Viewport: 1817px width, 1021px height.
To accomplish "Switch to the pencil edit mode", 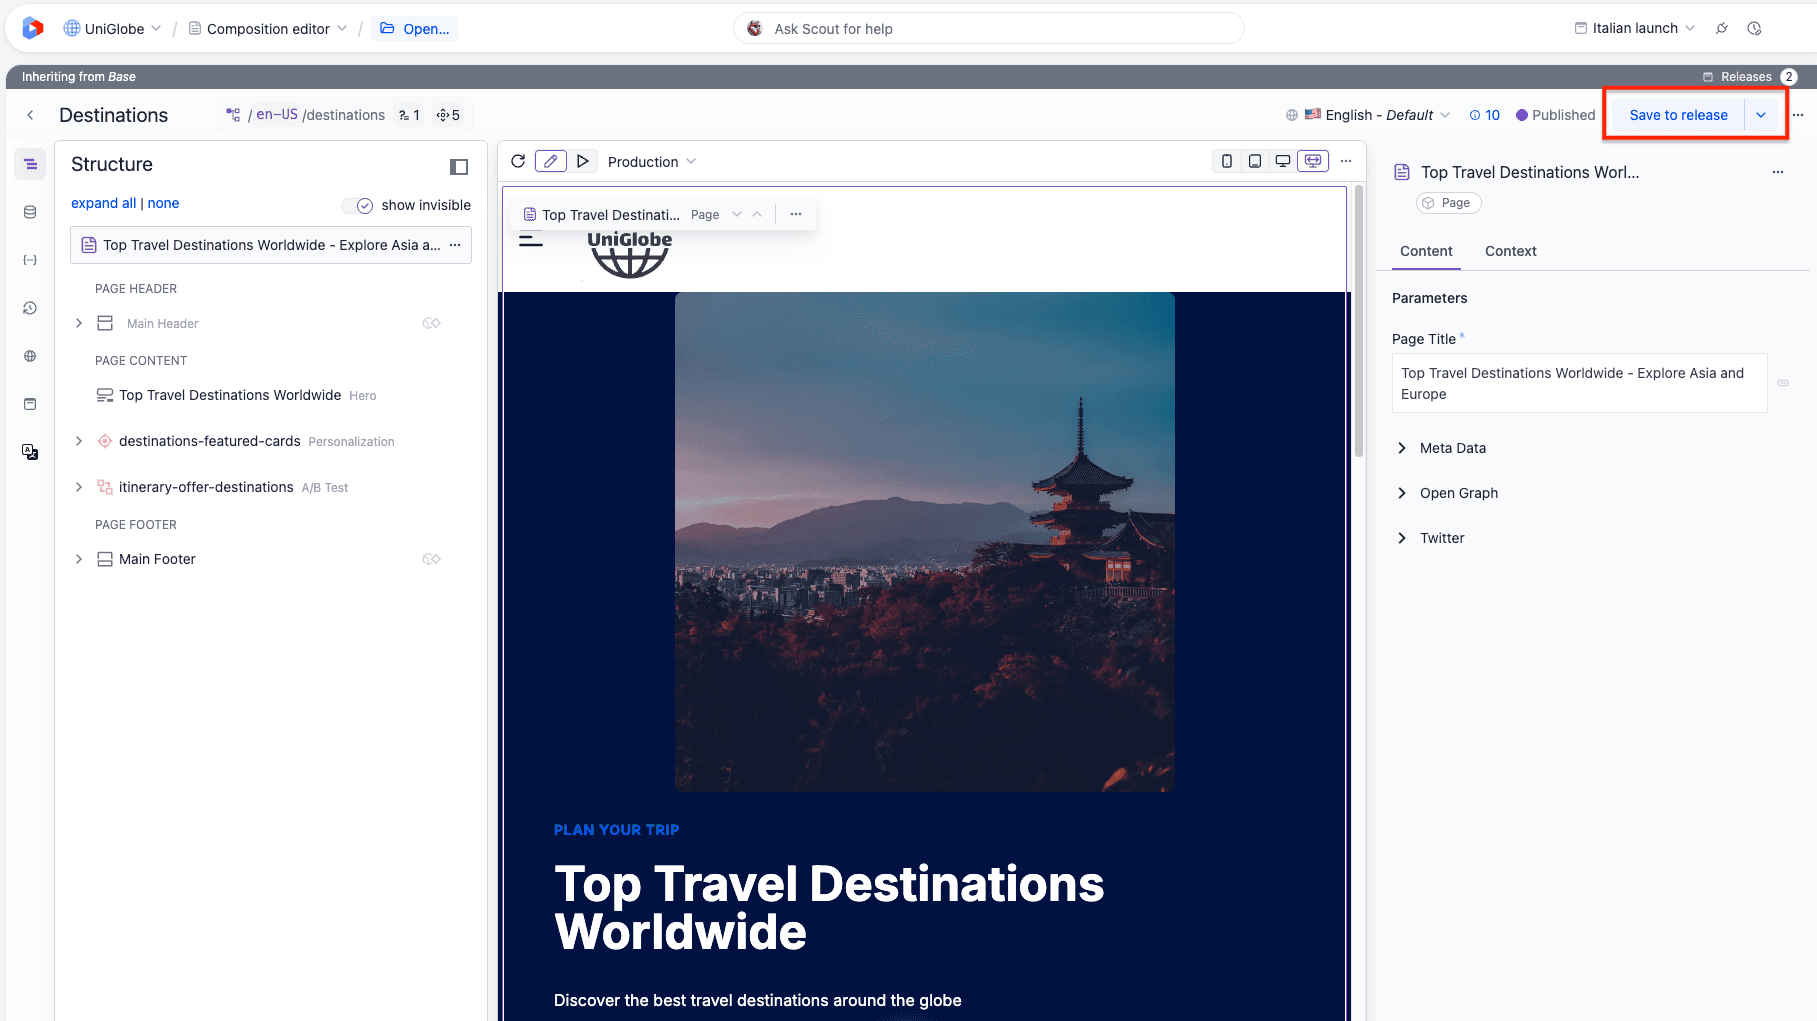I will point(551,161).
